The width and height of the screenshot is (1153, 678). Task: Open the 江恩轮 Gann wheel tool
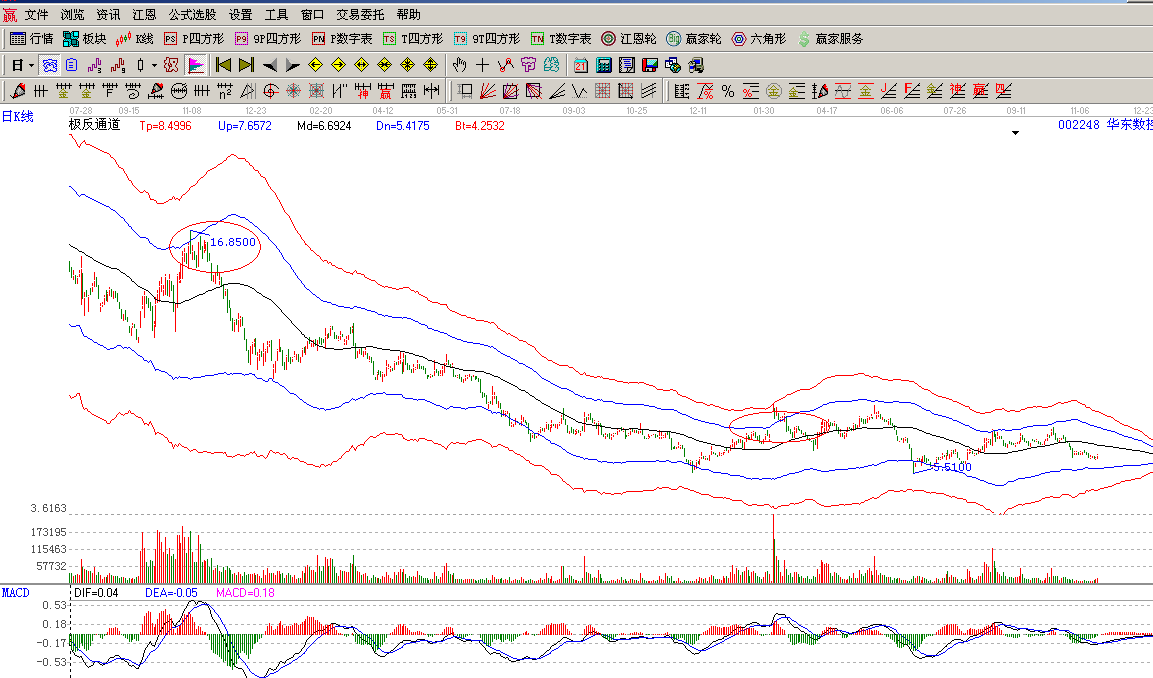[628, 39]
